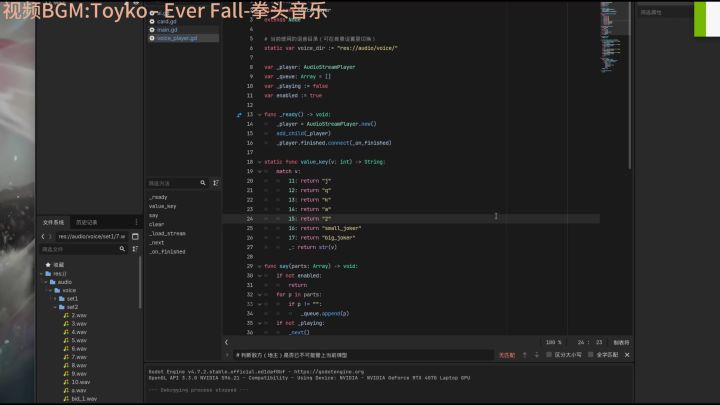Fold the say function at line 29
Image resolution: width=720 pixels, height=405 pixels.
coord(259,266)
